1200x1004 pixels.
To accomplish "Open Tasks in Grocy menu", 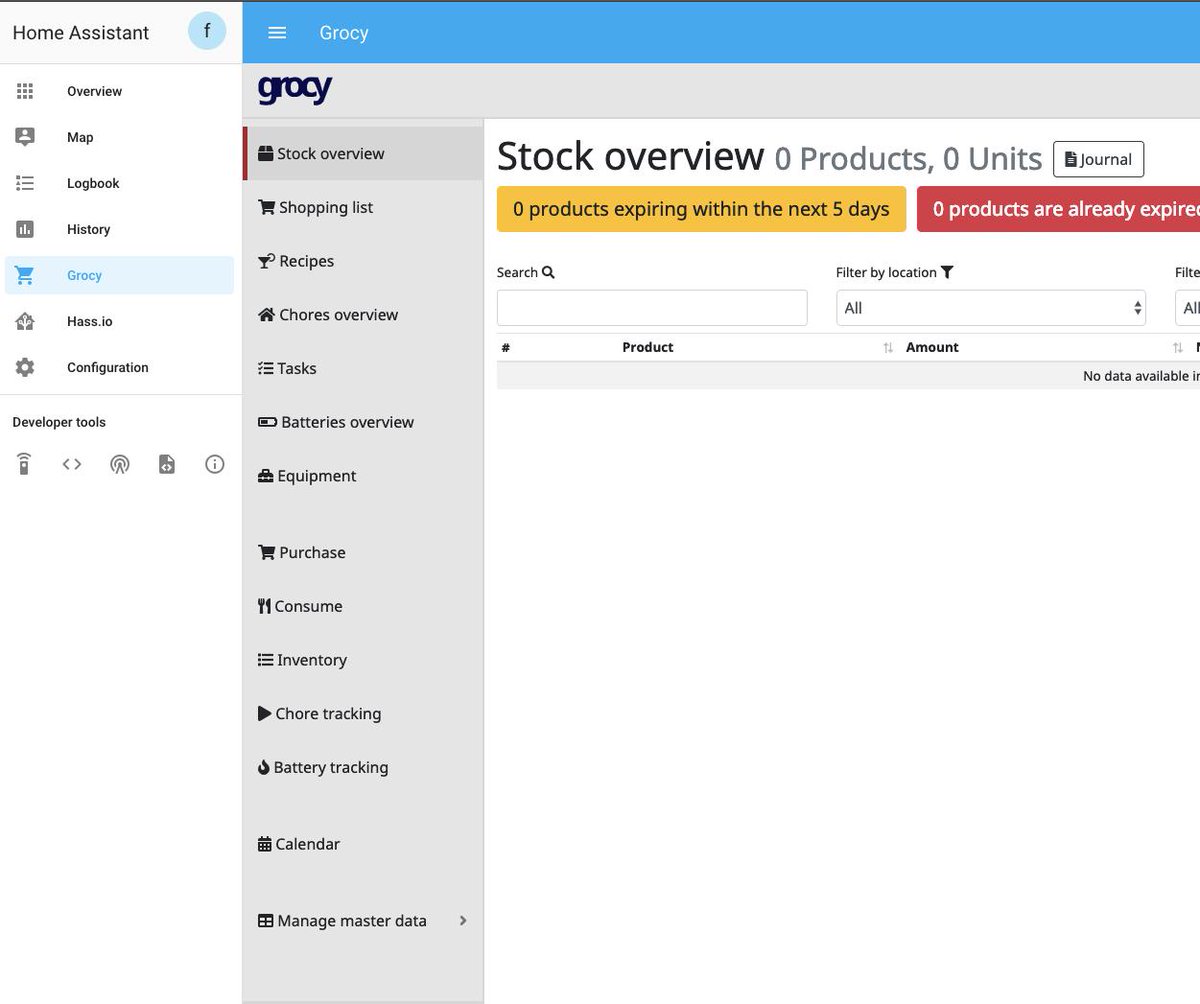I will tap(363, 368).
